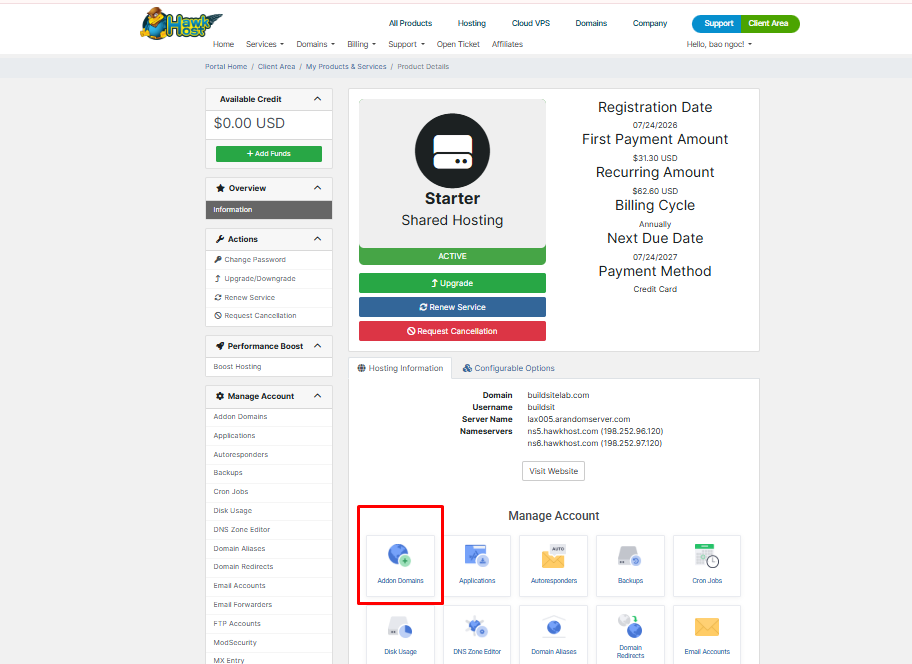
Task: Open the Affiliates link
Action: tap(507, 44)
